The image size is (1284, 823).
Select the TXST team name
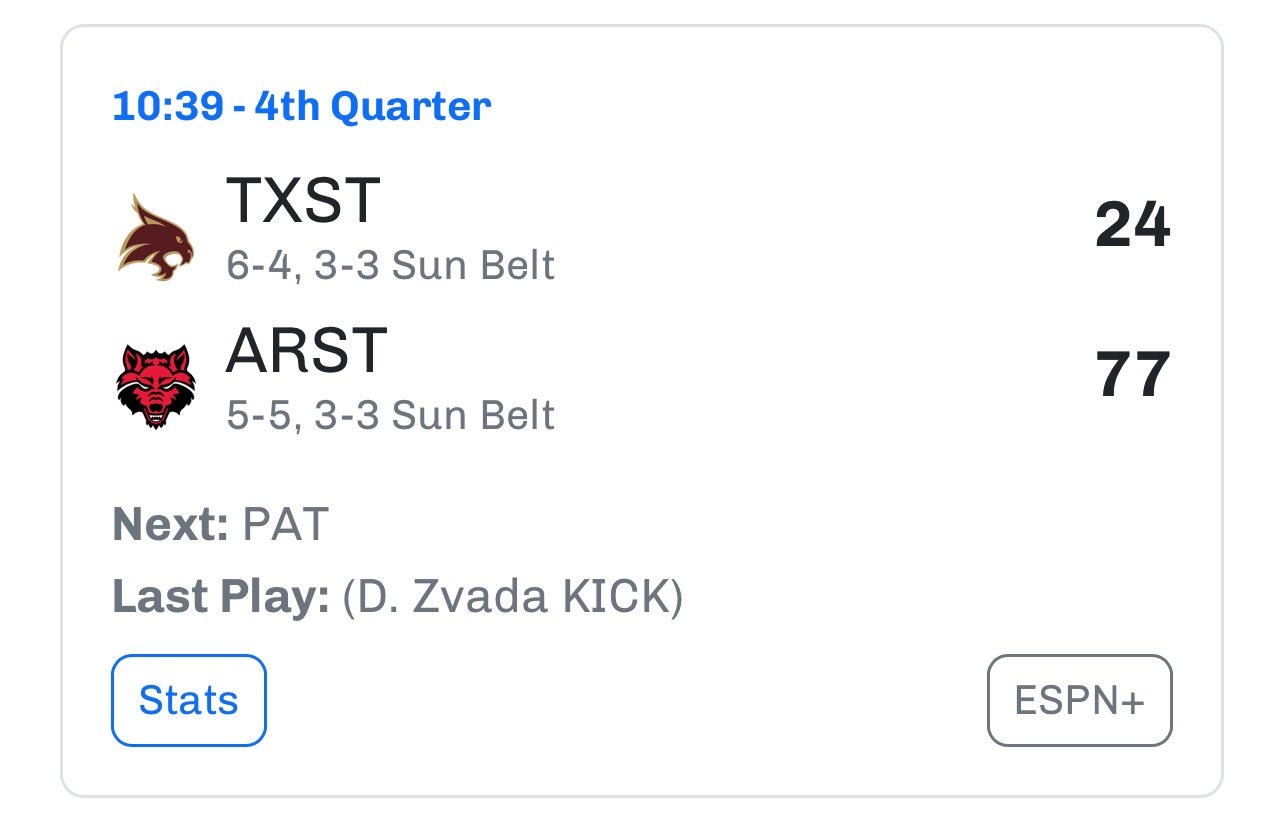click(303, 200)
